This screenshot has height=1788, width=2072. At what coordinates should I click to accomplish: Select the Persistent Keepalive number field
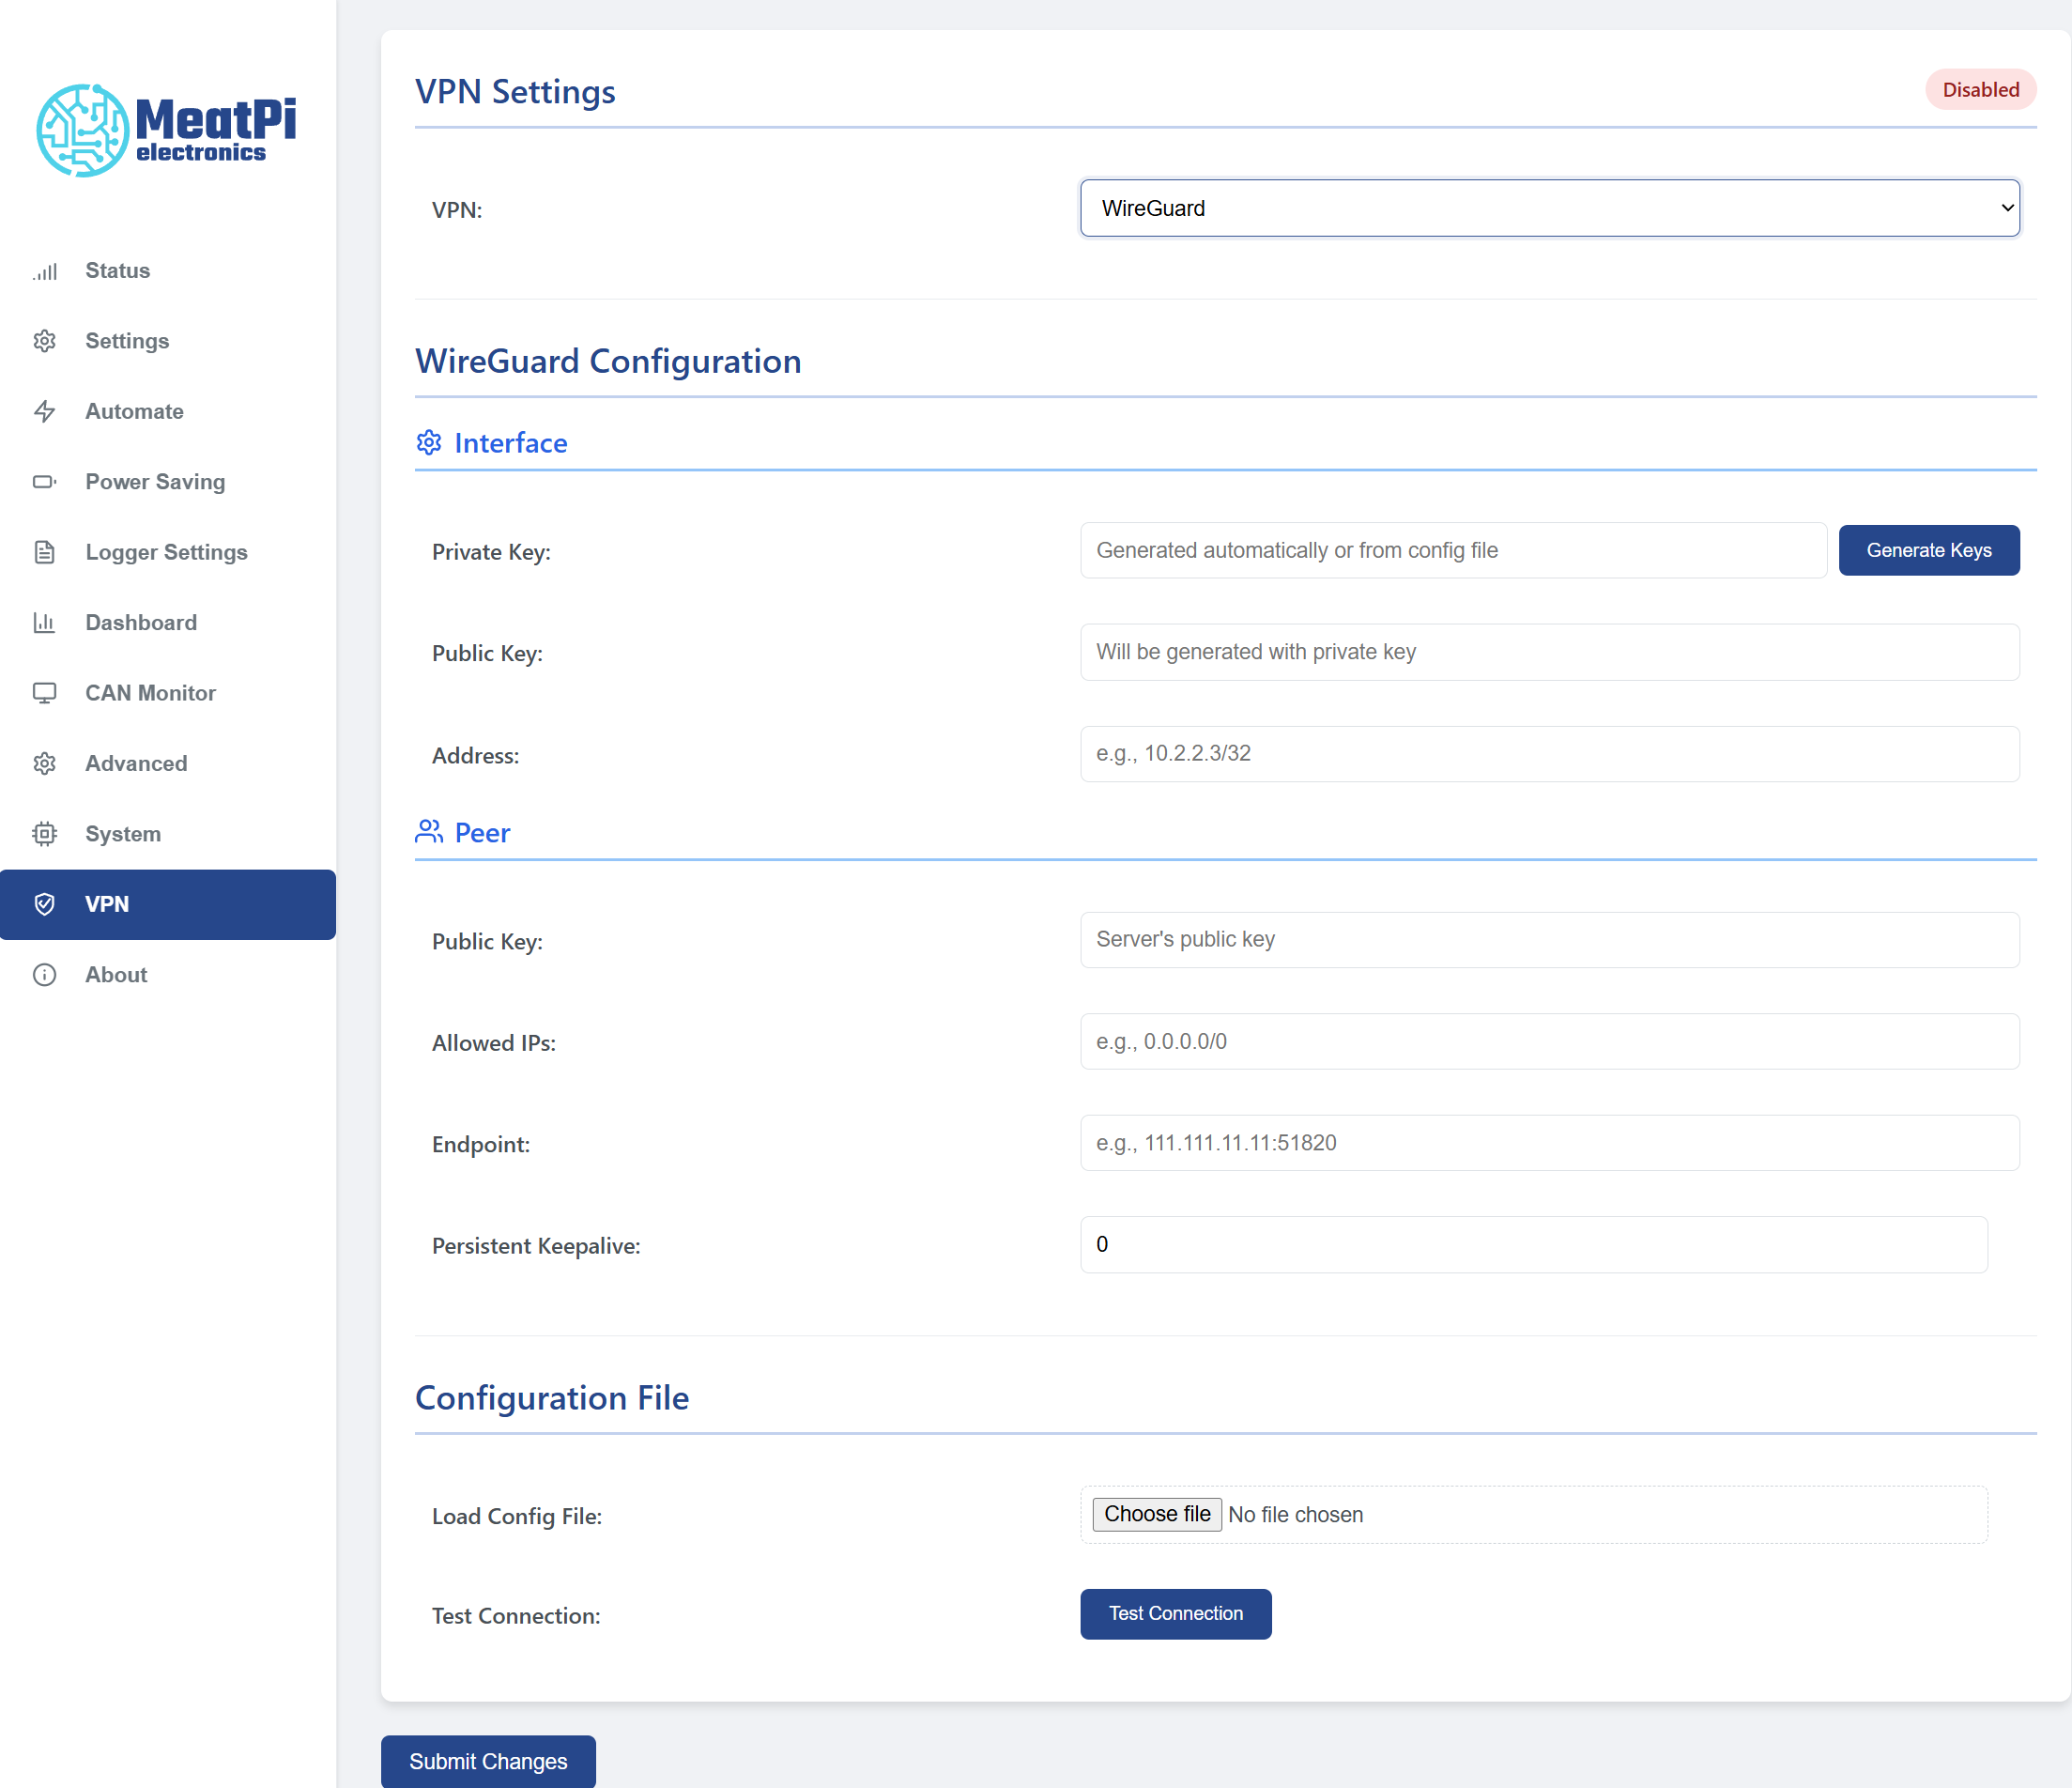click(1533, 1244)
